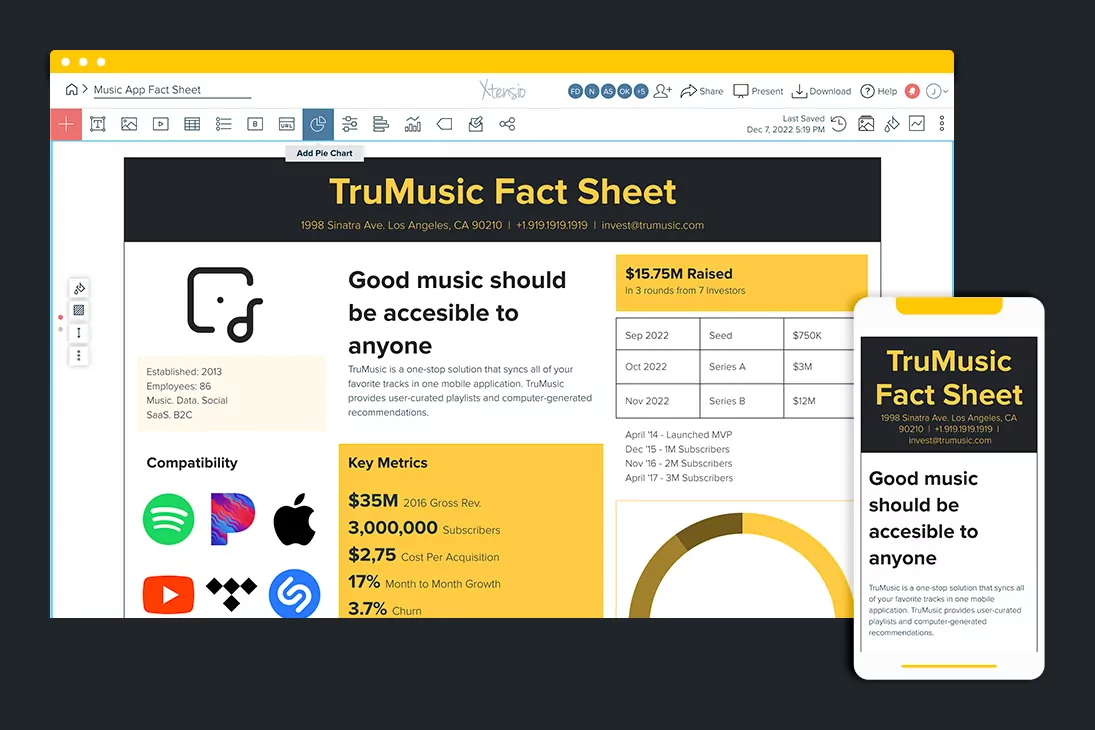The height and width of the screenshot is (730, 1095).
Task: Add a video element
Action: coord(161,124)
